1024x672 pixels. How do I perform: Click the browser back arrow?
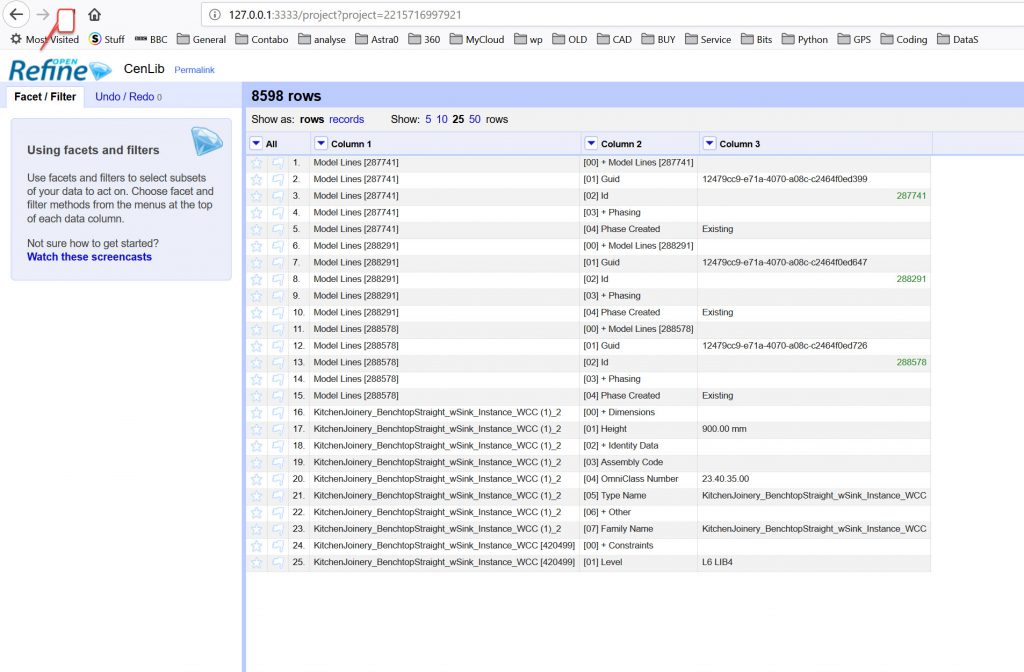click(x=16, y=15)
